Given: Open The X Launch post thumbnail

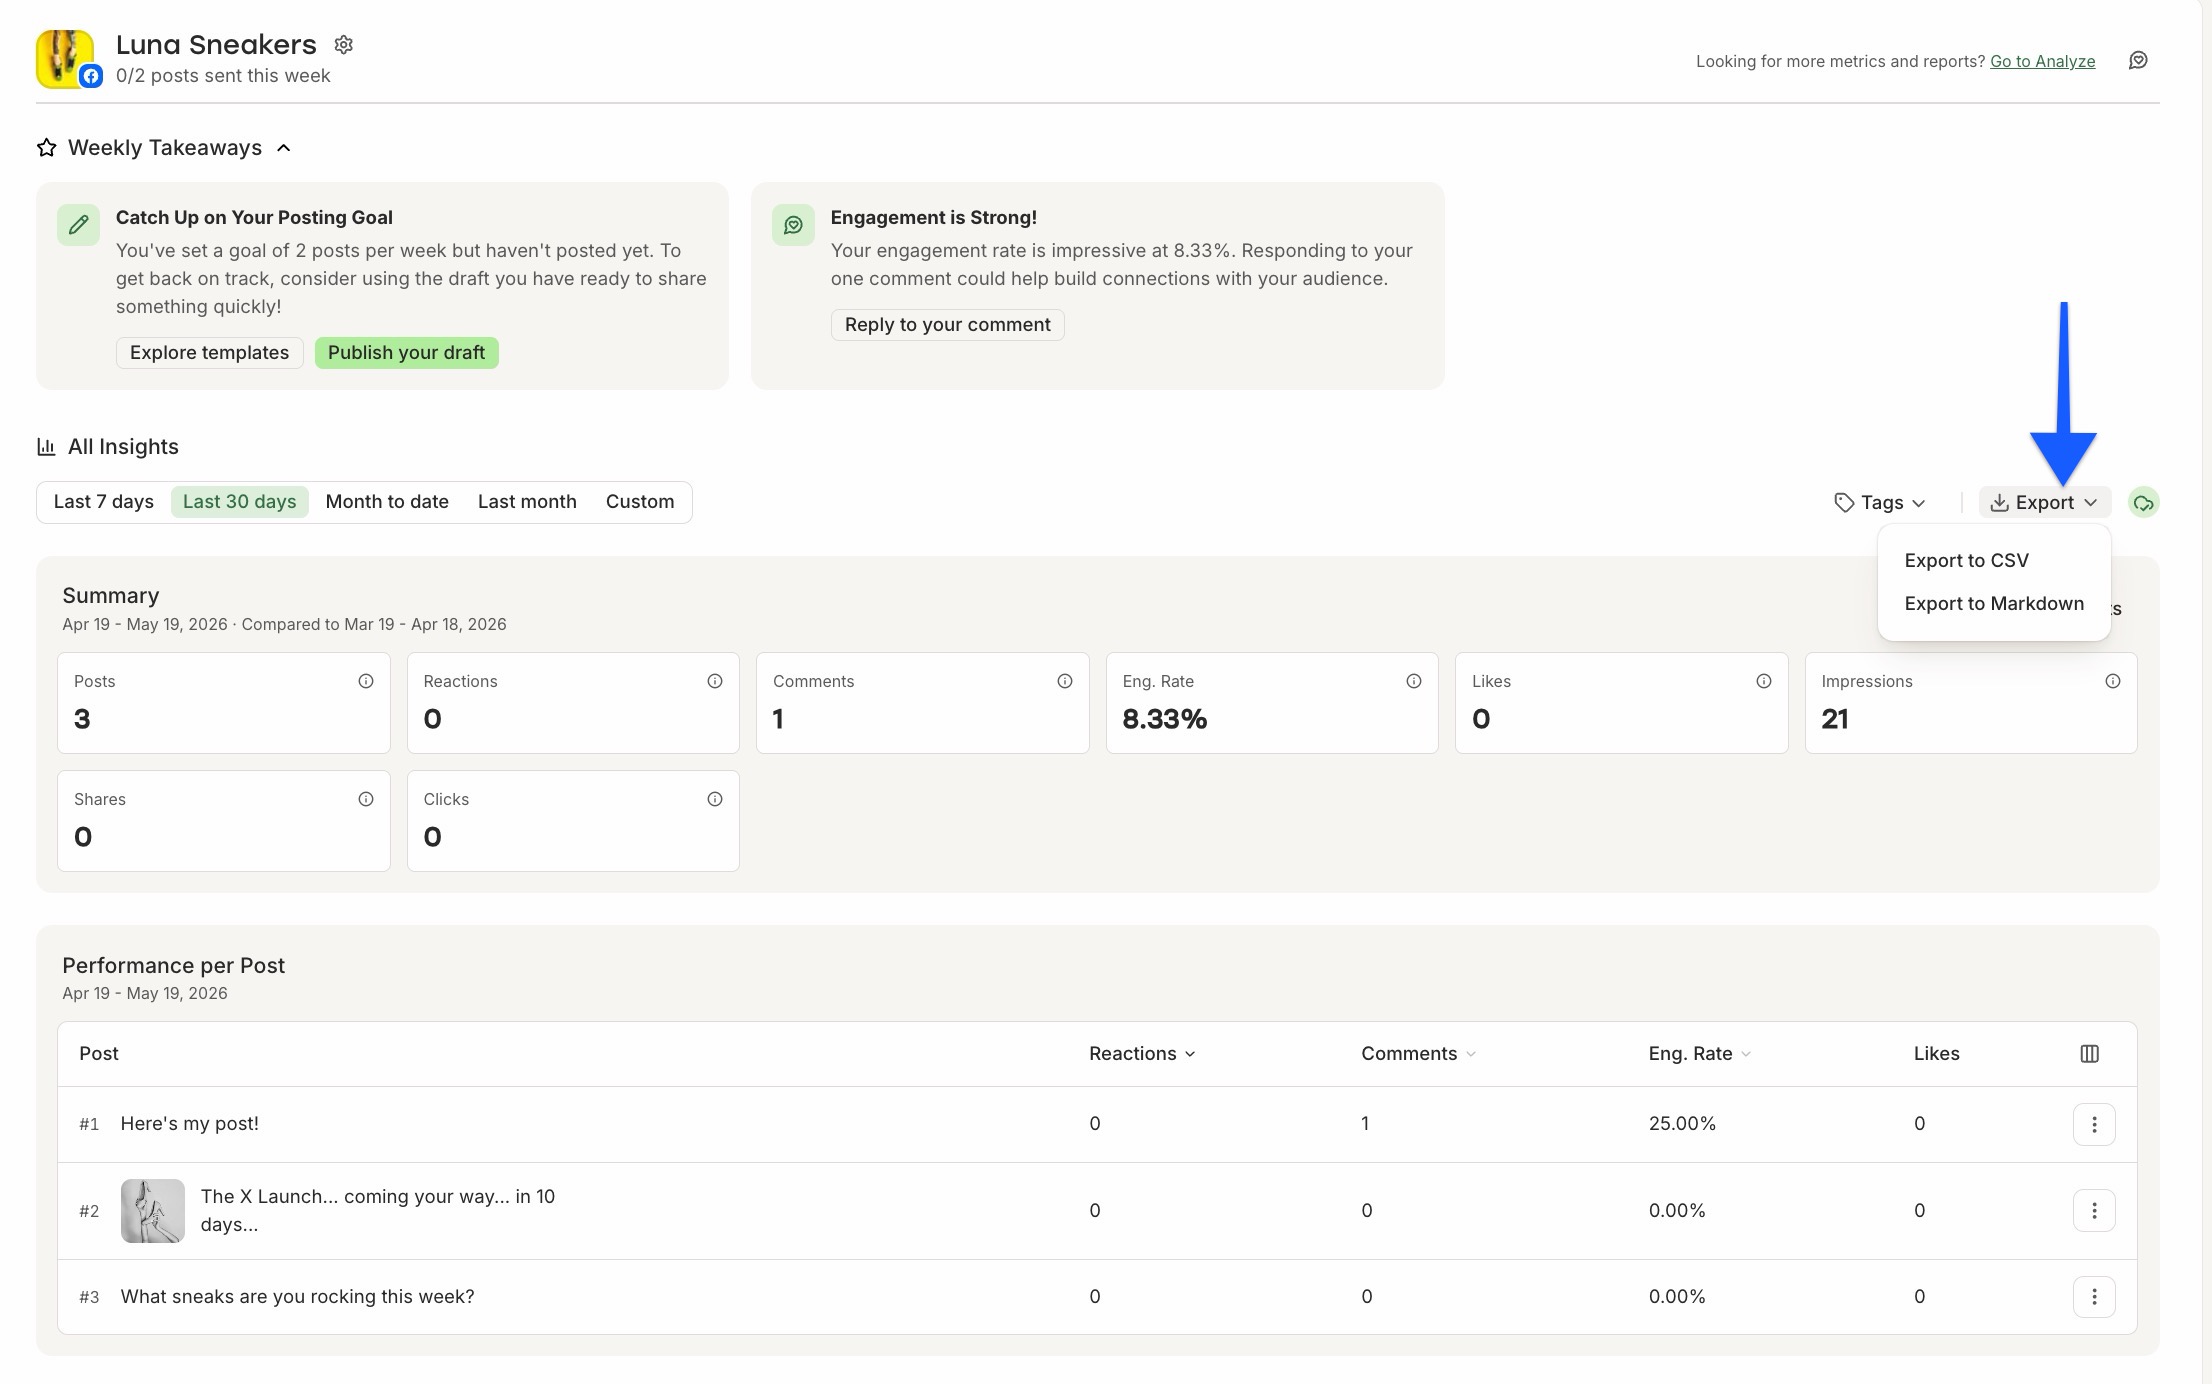Looking at the screenshot, I should tap(153, 1211).
